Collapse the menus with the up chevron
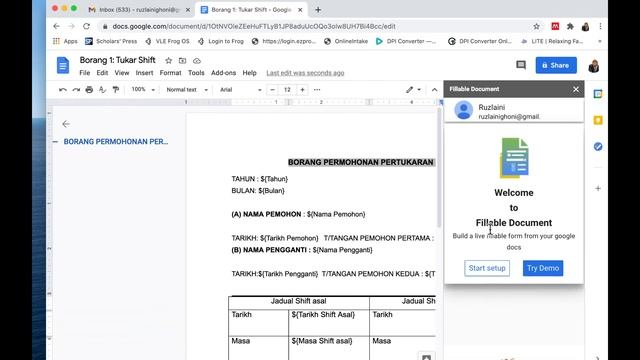This screenshot has height=360, width=640. [x=434, y=90]
